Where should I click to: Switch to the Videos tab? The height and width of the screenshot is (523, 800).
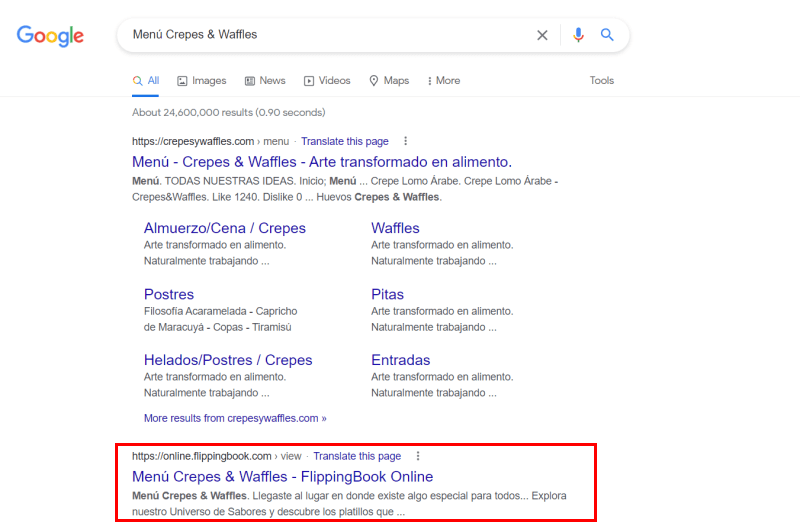coord(327,81)
